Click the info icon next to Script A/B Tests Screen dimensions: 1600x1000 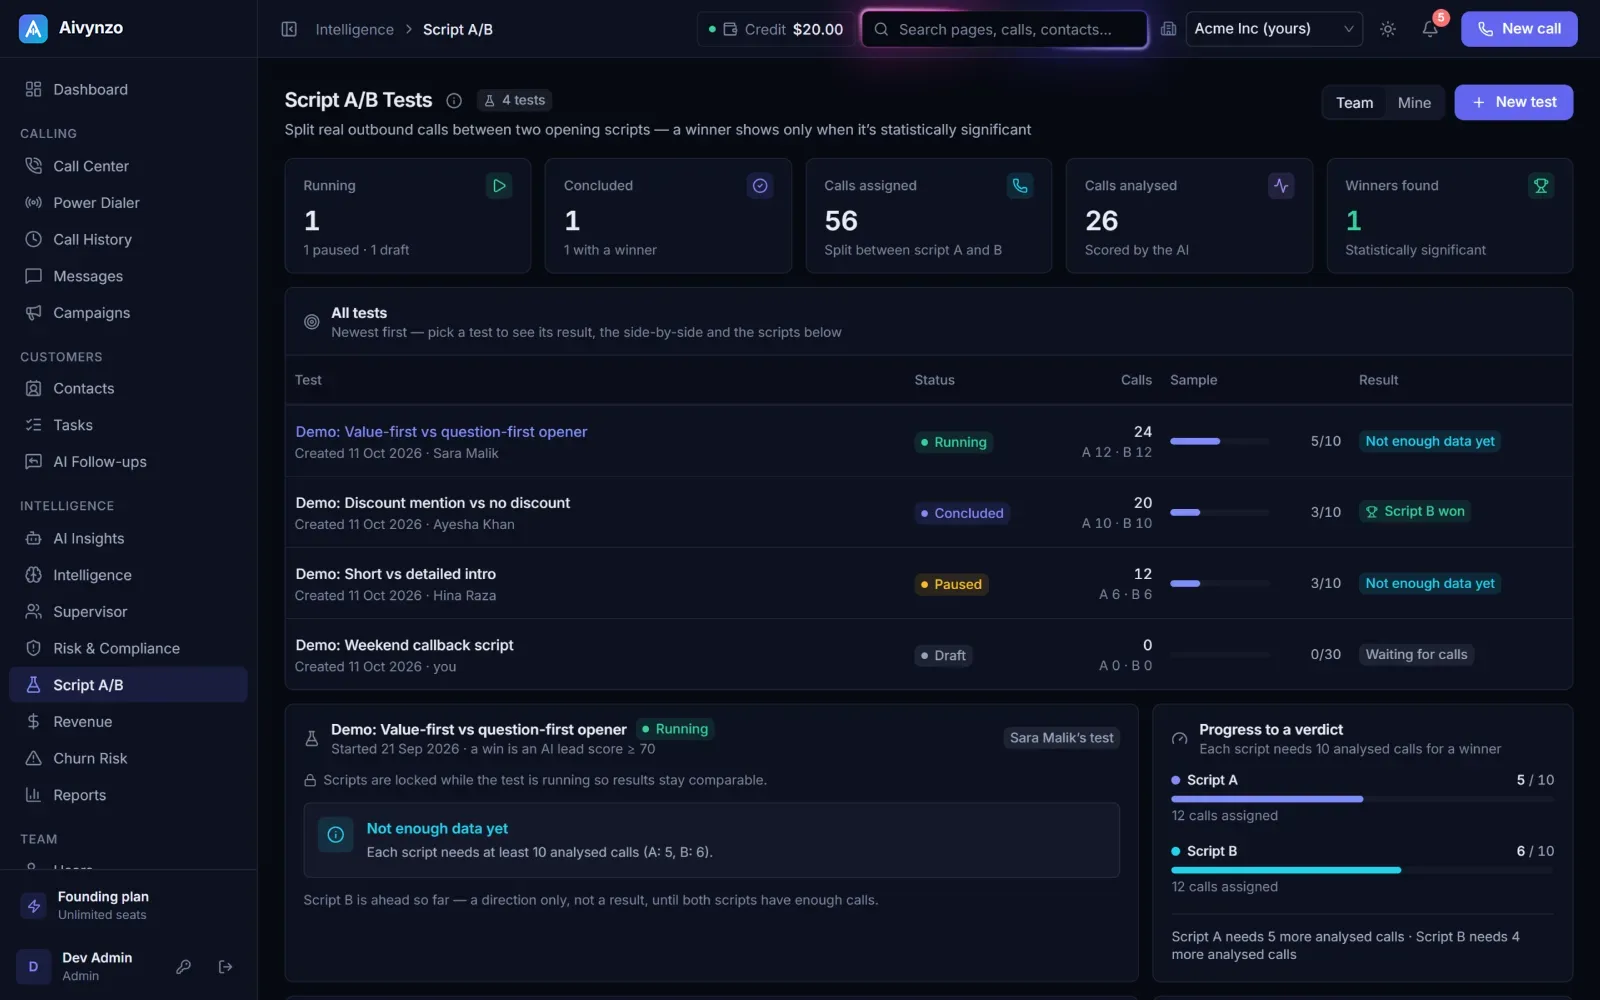(x=454, y=100)
